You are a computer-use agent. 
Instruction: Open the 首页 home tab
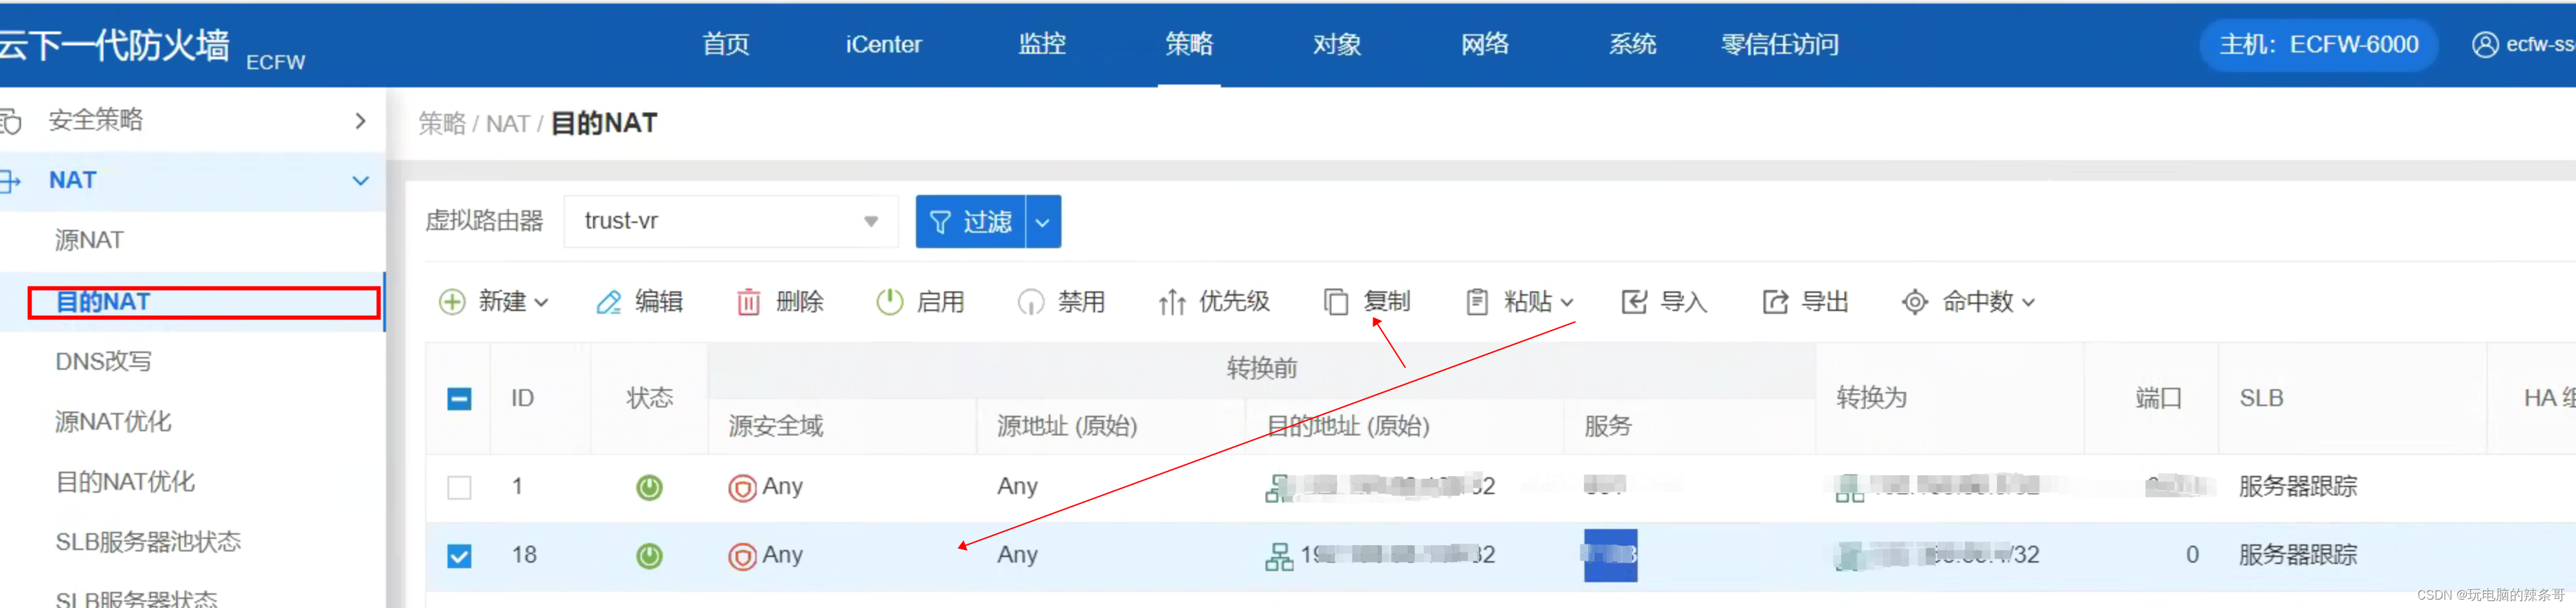tap(725, 44)
